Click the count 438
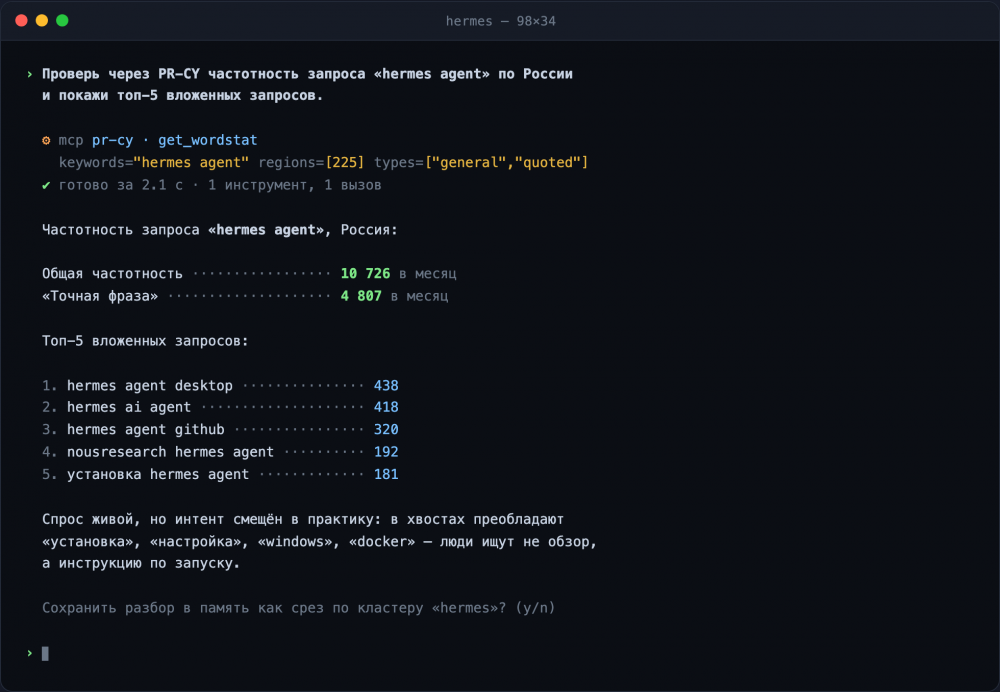Viewport: 1000px width, 692px height. click(386, 385)
